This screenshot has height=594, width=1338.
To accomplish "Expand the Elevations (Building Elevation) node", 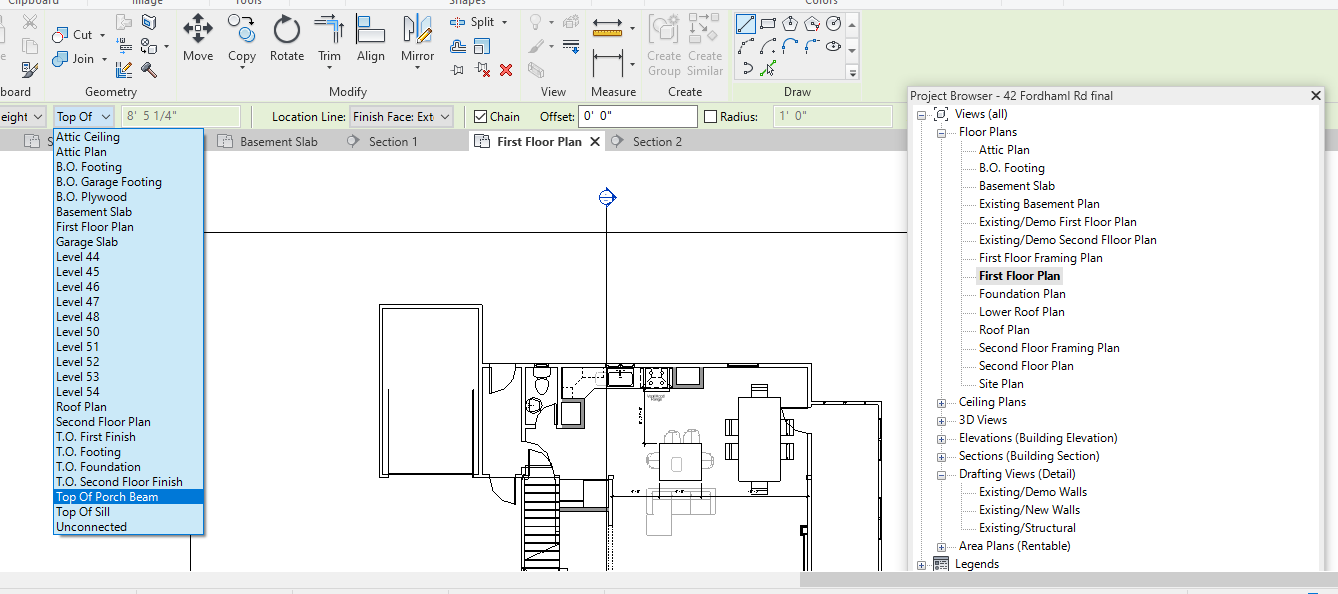I will pyautogui.click(x=941, y=438).
